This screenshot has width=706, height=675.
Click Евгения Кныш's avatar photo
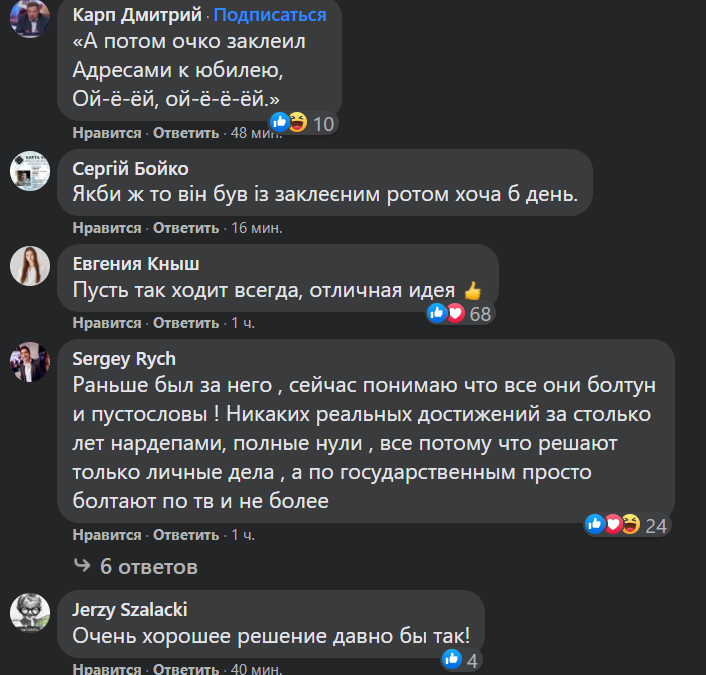pyautogui.click(x=30, y=266)
